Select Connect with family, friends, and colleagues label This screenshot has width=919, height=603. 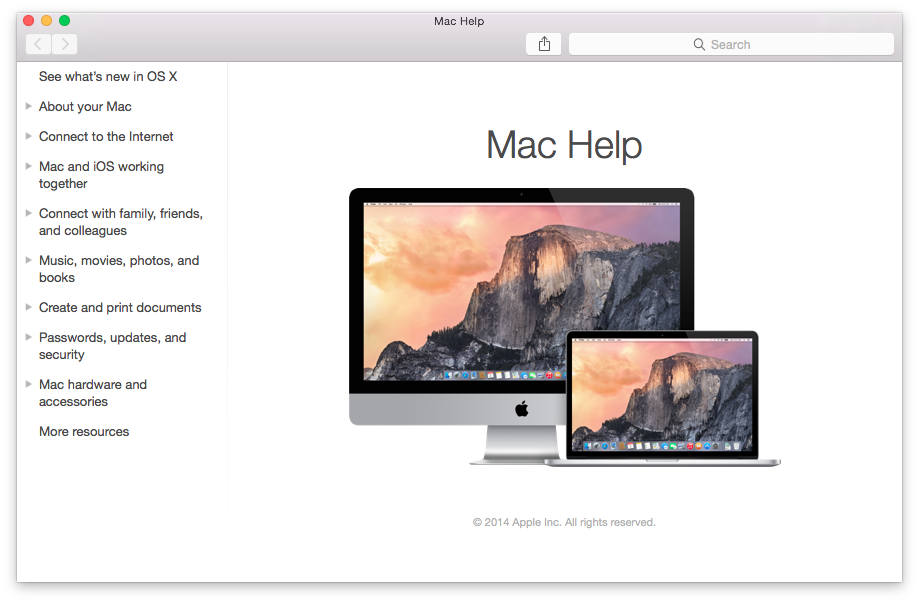[x=121, y=222]
